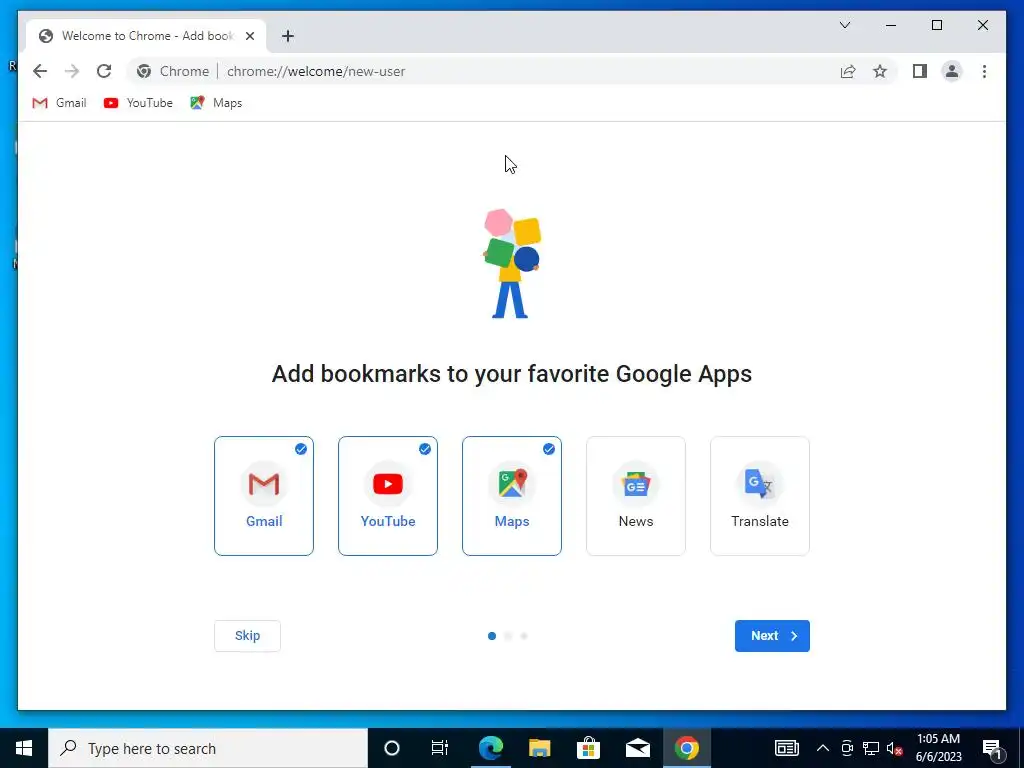Close the Welcome to Chrome tab

[249, 36]
